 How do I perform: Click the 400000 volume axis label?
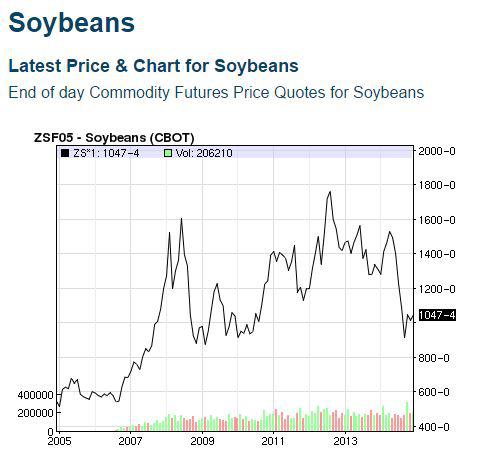point(35,395)
